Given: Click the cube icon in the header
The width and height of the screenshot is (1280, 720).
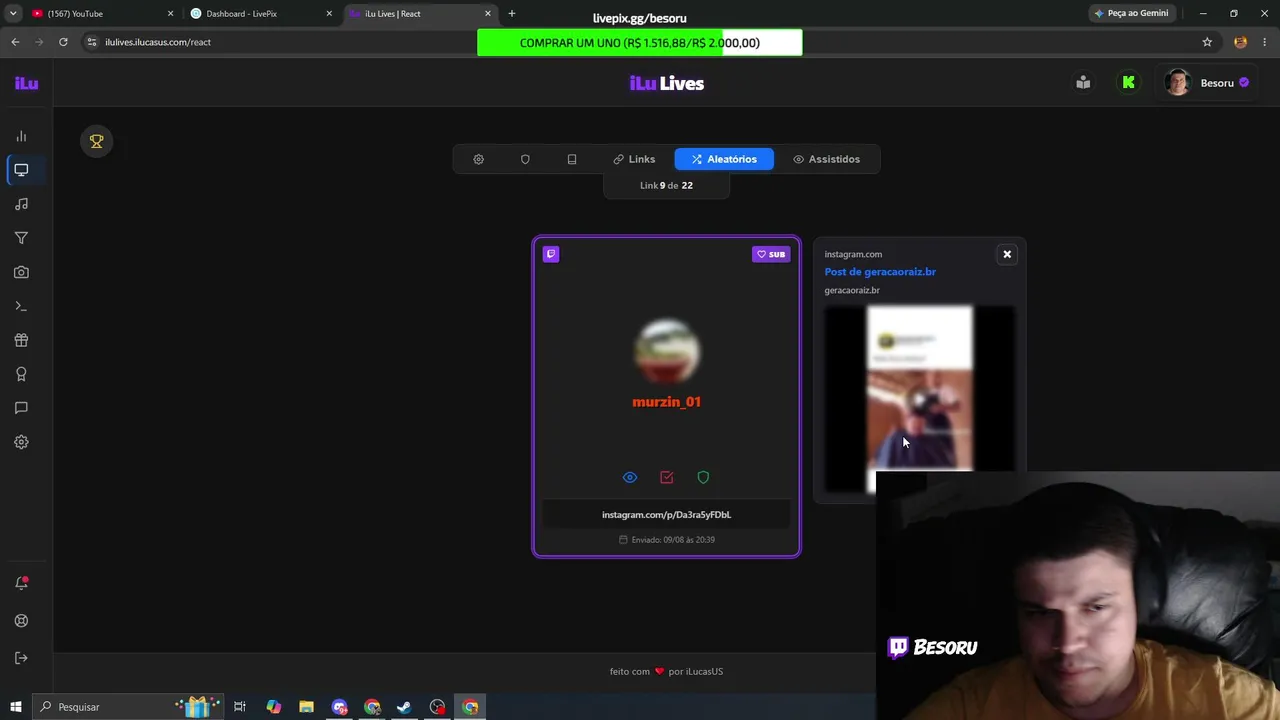Looking at the screenshot, I should (1083, 83).
